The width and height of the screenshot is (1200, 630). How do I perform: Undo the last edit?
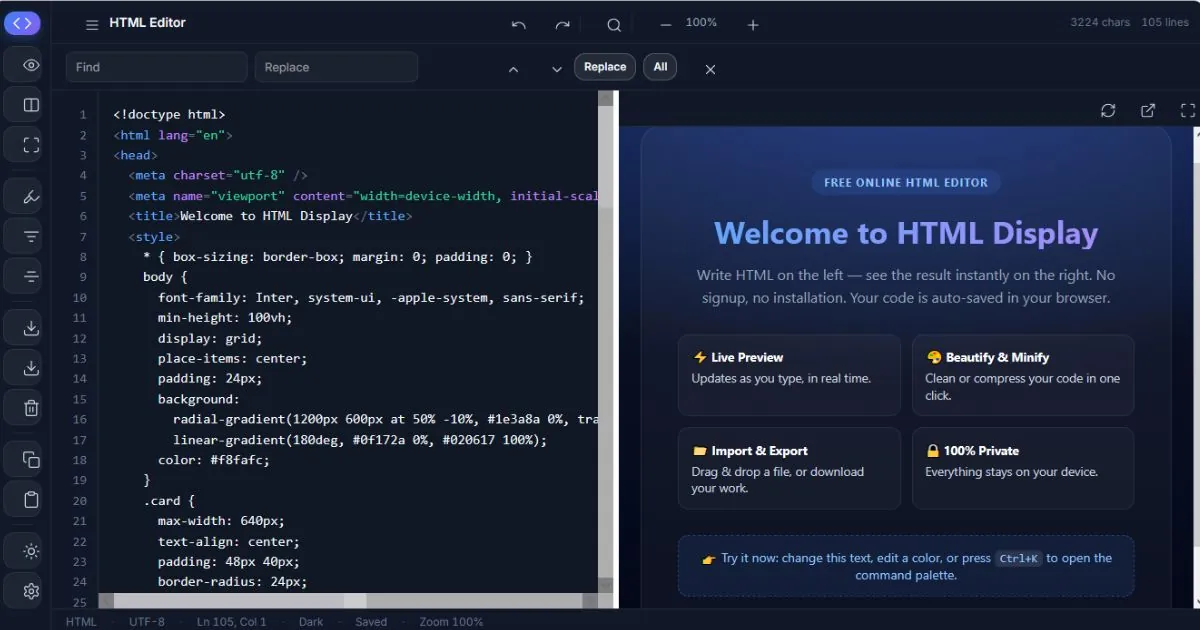[518, 25]
